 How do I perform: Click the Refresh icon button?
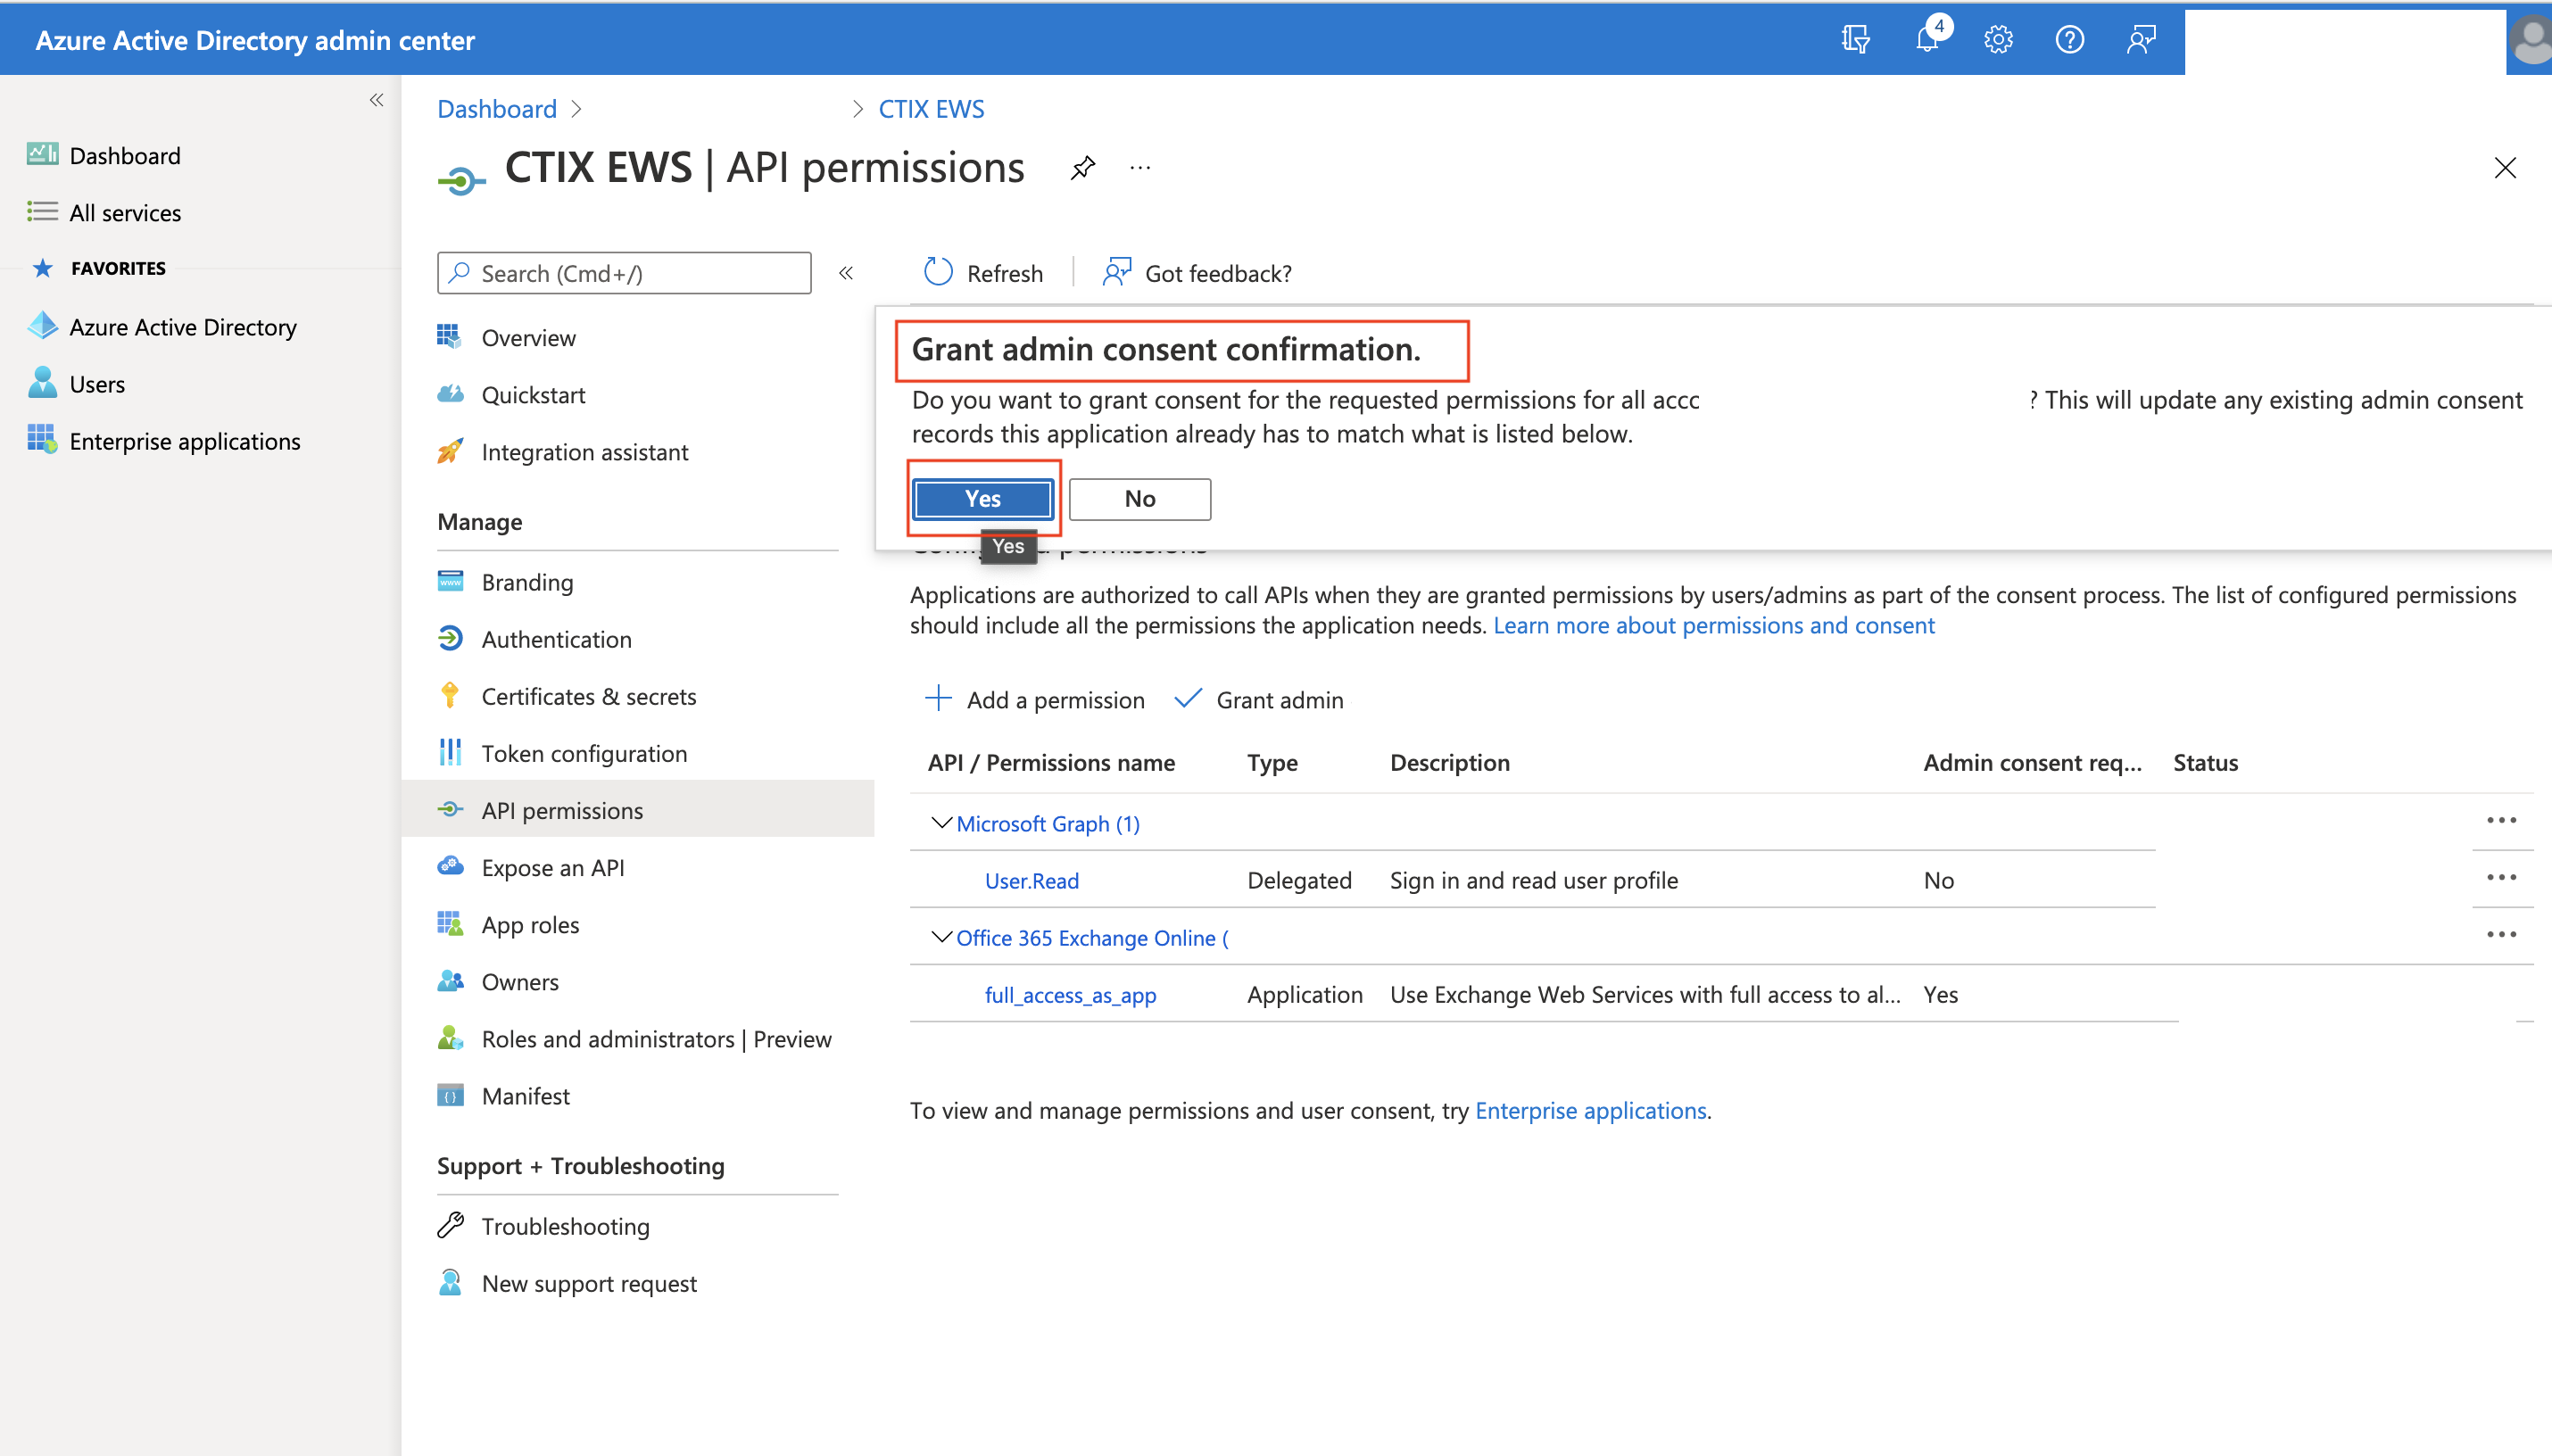939,273
